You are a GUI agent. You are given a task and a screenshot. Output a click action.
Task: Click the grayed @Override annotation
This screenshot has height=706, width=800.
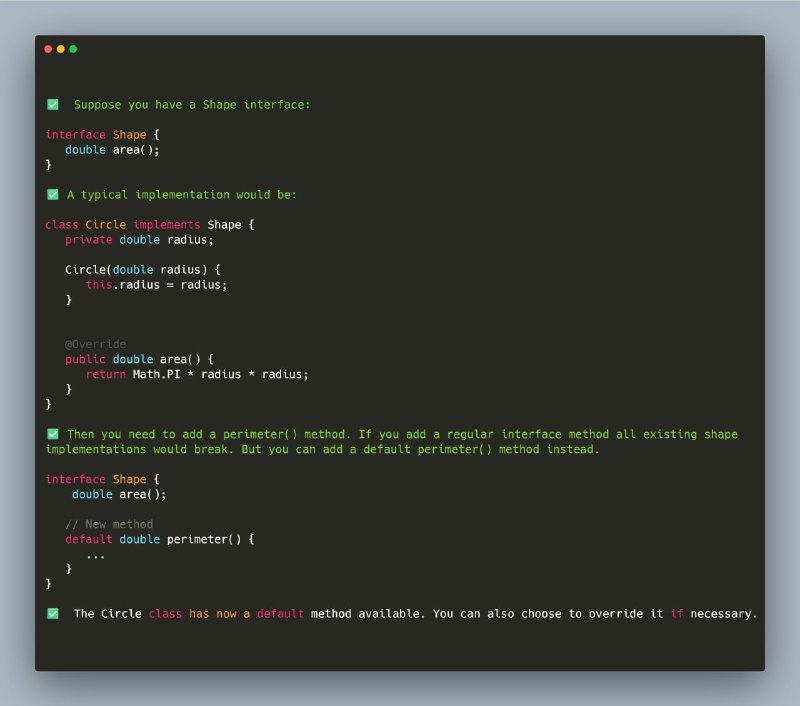(95, 344)
